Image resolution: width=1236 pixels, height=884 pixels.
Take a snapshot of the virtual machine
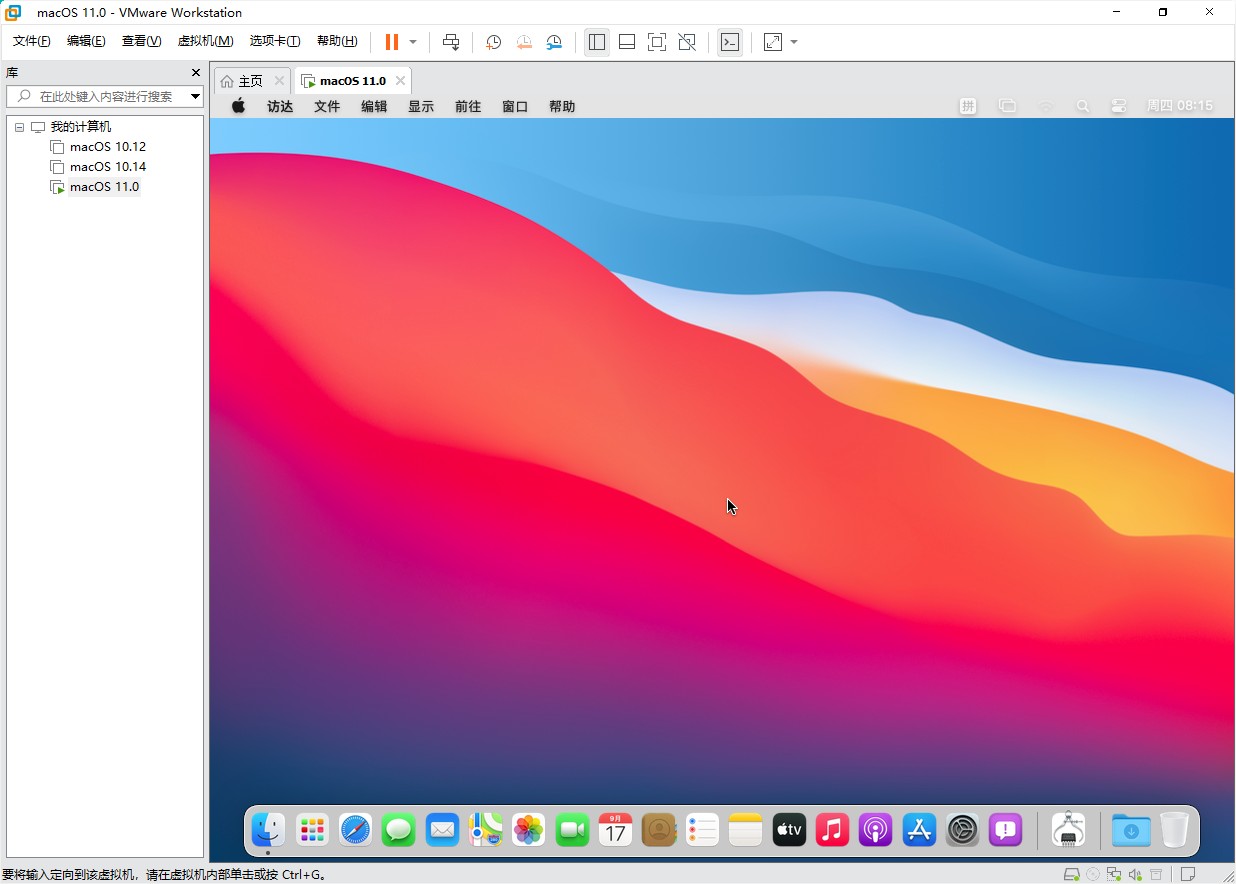(x=492, y=42)
